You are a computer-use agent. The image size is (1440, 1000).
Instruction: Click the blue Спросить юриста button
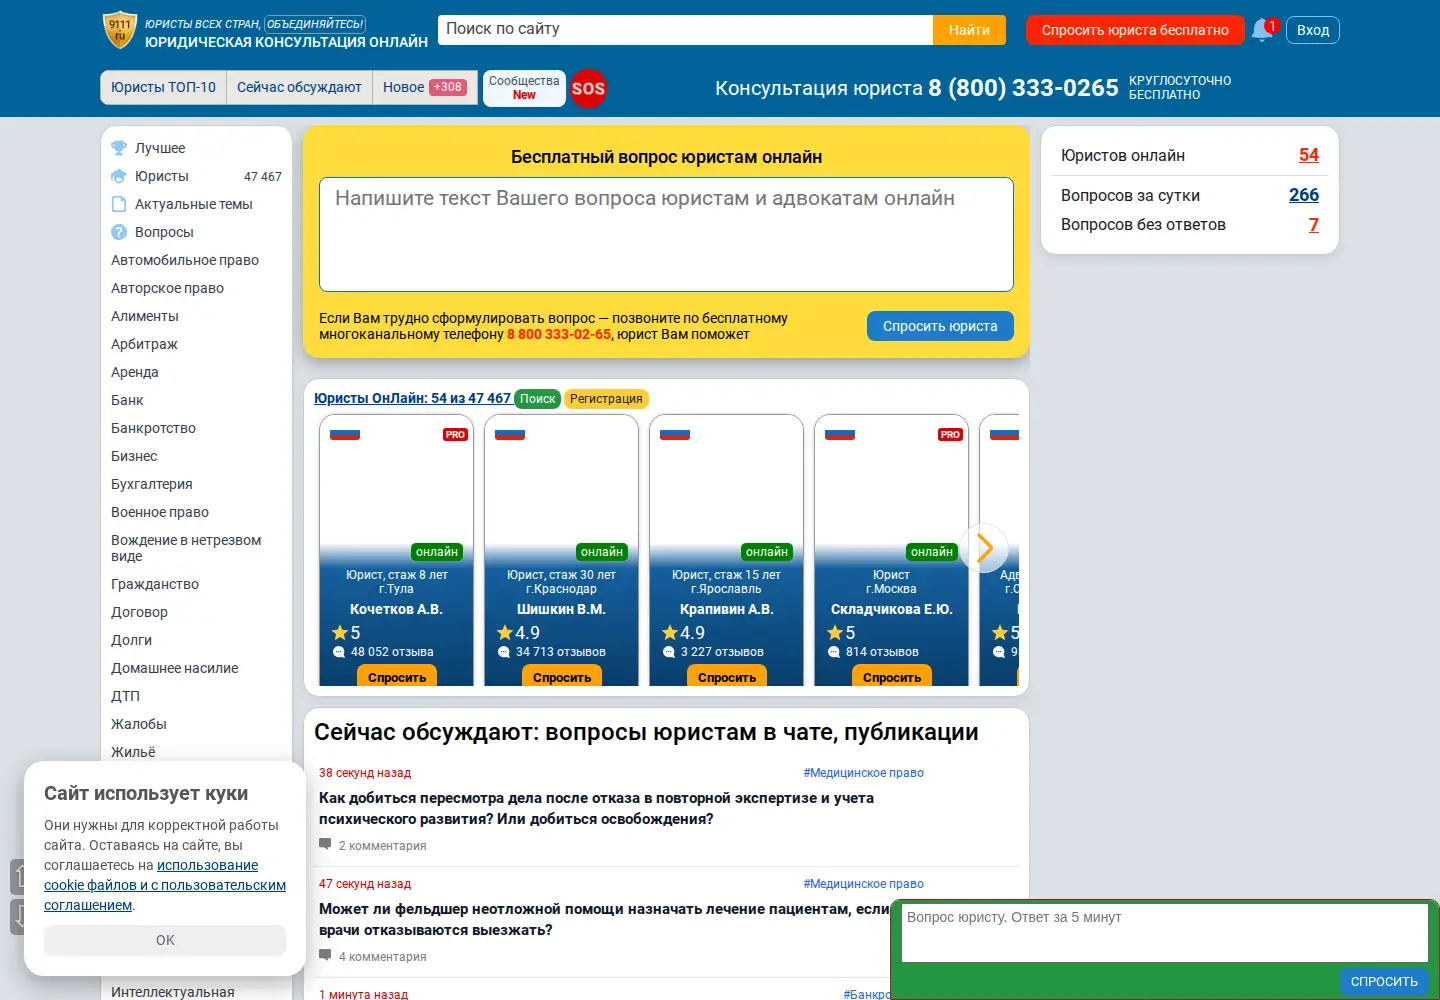click(940, 326)
